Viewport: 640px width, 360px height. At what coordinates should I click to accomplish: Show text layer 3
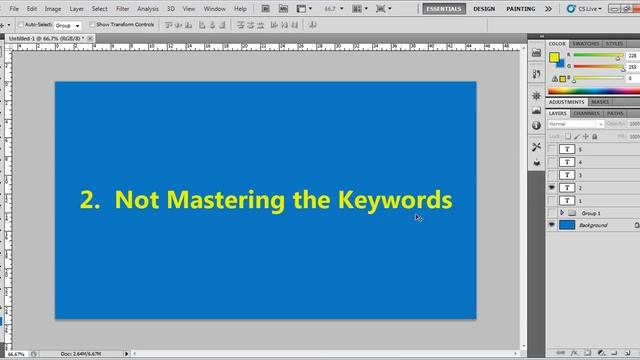(552, 175)
